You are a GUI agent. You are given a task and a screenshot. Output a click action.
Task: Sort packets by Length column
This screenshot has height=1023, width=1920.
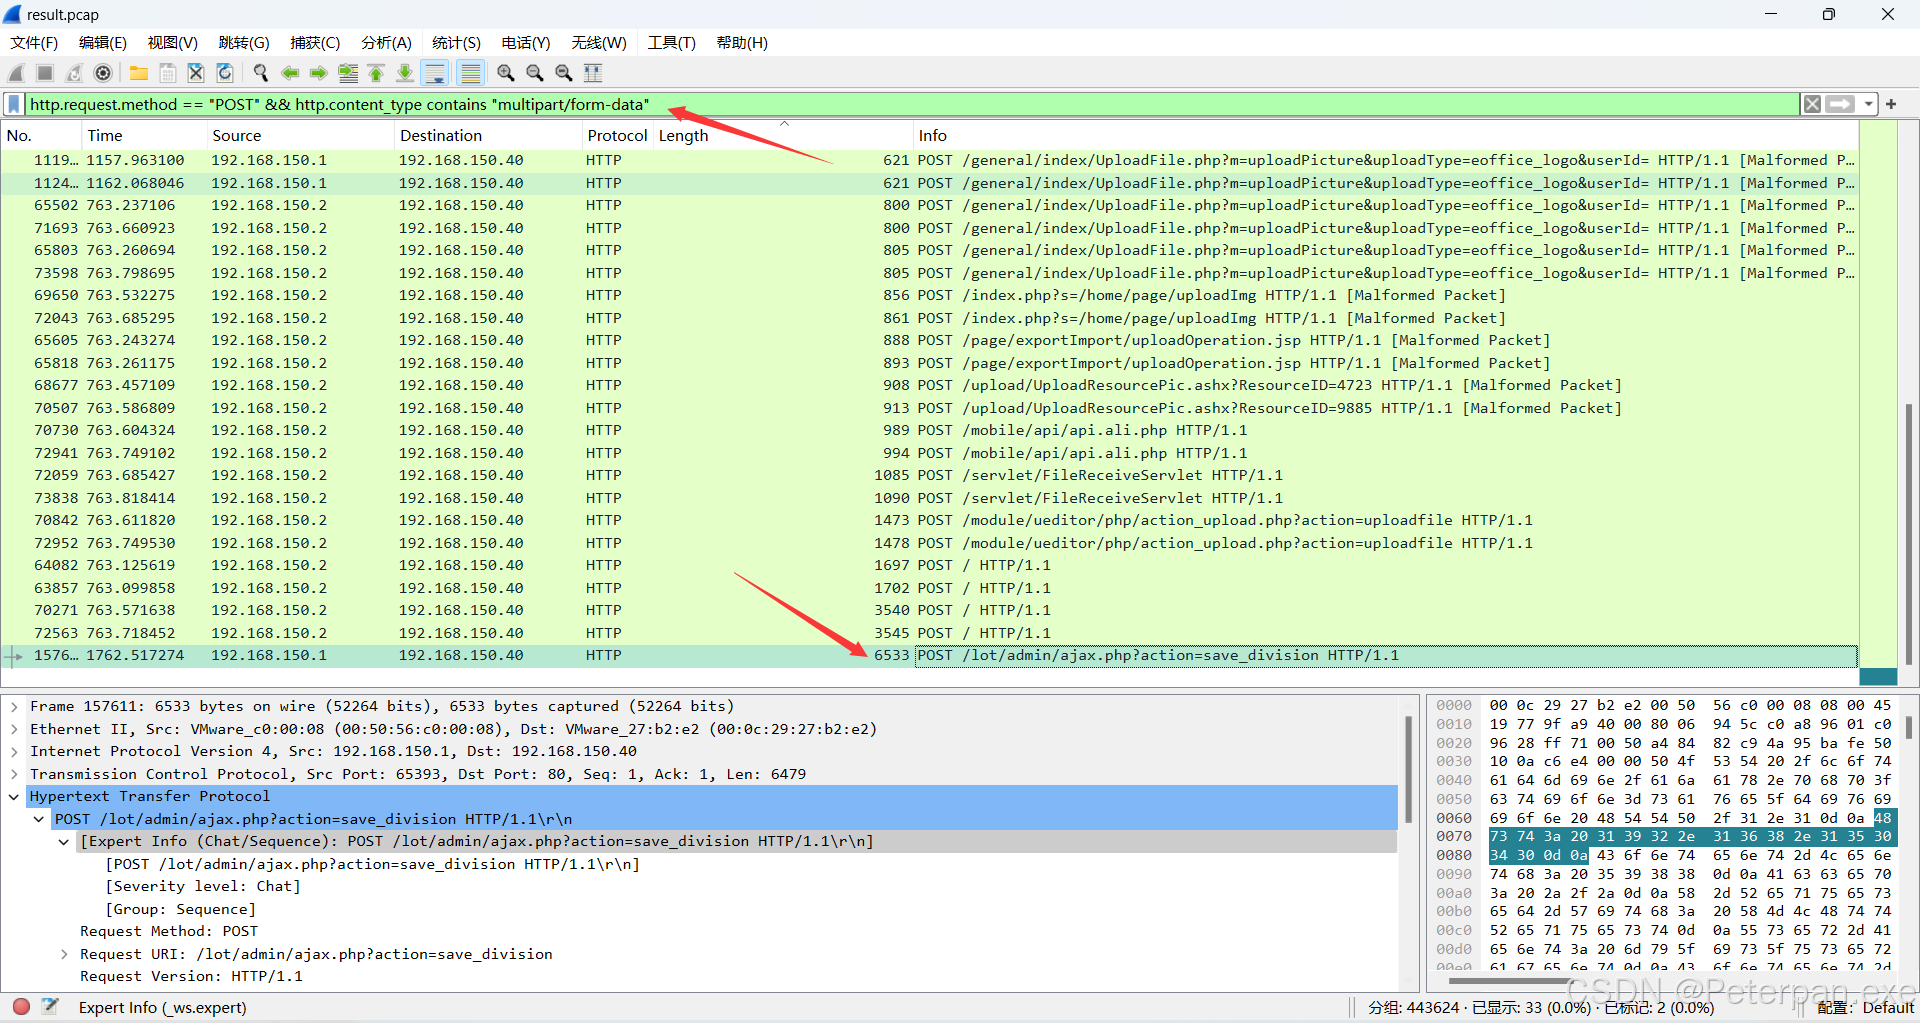[x=783, y=136]
